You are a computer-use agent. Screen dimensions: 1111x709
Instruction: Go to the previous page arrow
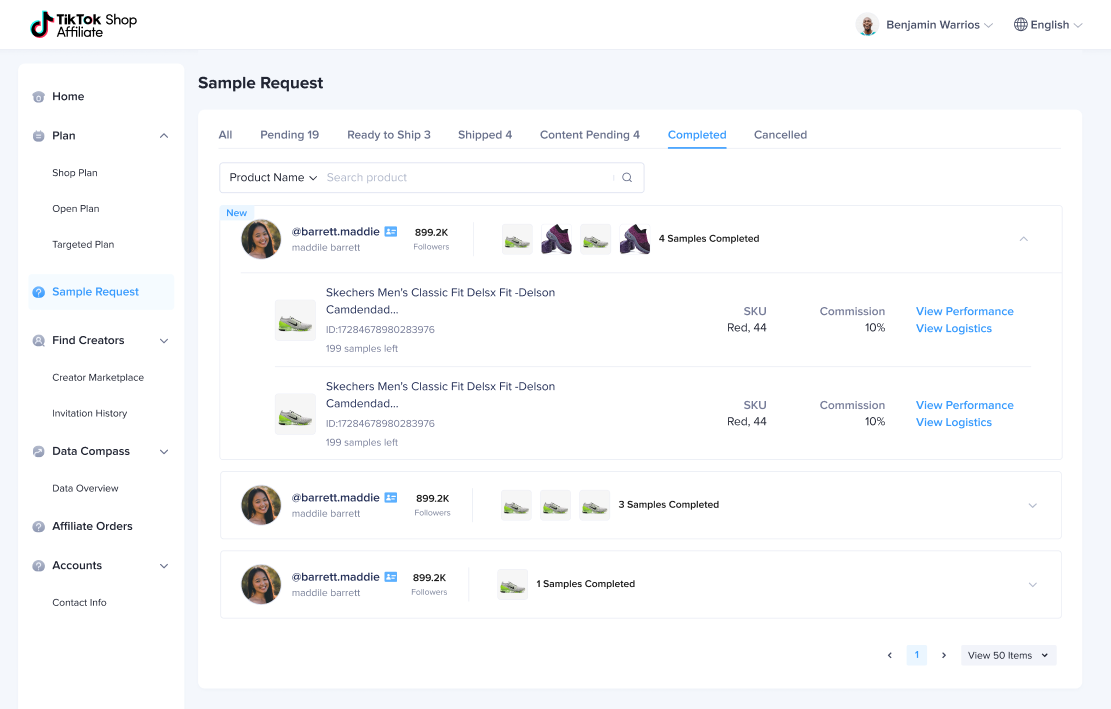(890, 656)
